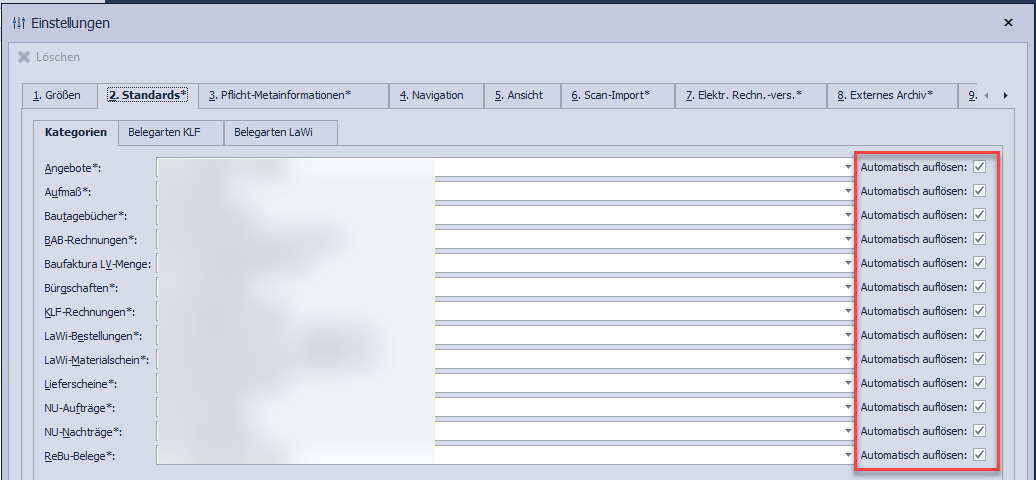The width and height of the screenshot is (1036, 480).
Task: Toggle Automatisch auflösen for KLF-Rechnungen
Action: click(x=979, y=311)
